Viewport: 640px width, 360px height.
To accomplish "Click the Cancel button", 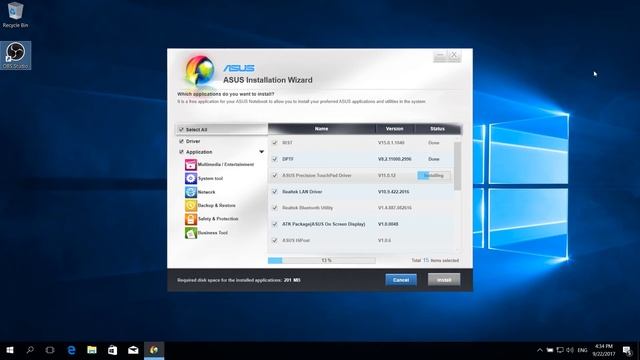I will pyautogui.click(x=401, y=280).
